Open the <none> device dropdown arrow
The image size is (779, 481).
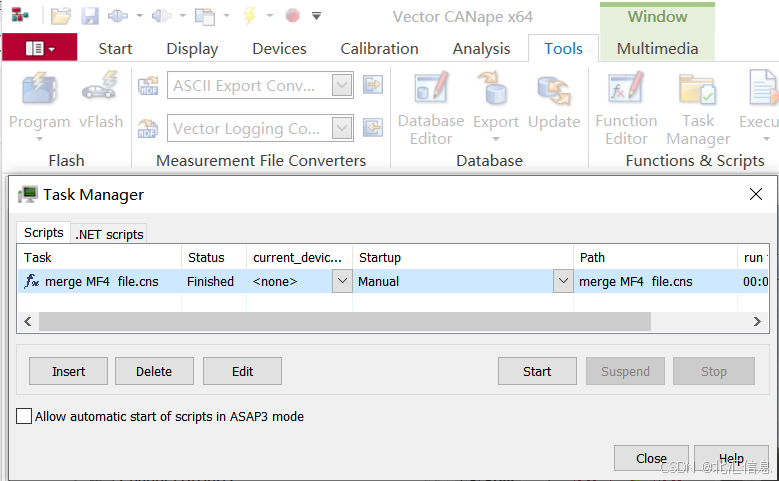342,281
